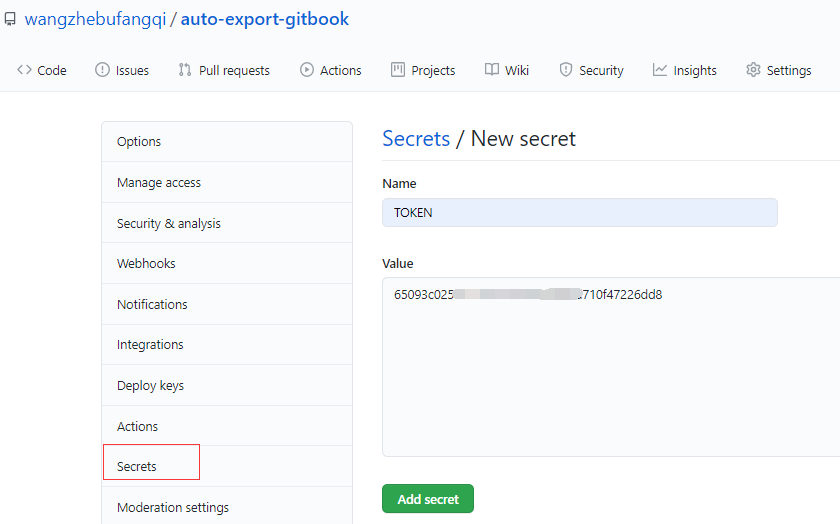View the Security tab
The height and width of the screenshot is (524, 840).
(x=592, y=70)
